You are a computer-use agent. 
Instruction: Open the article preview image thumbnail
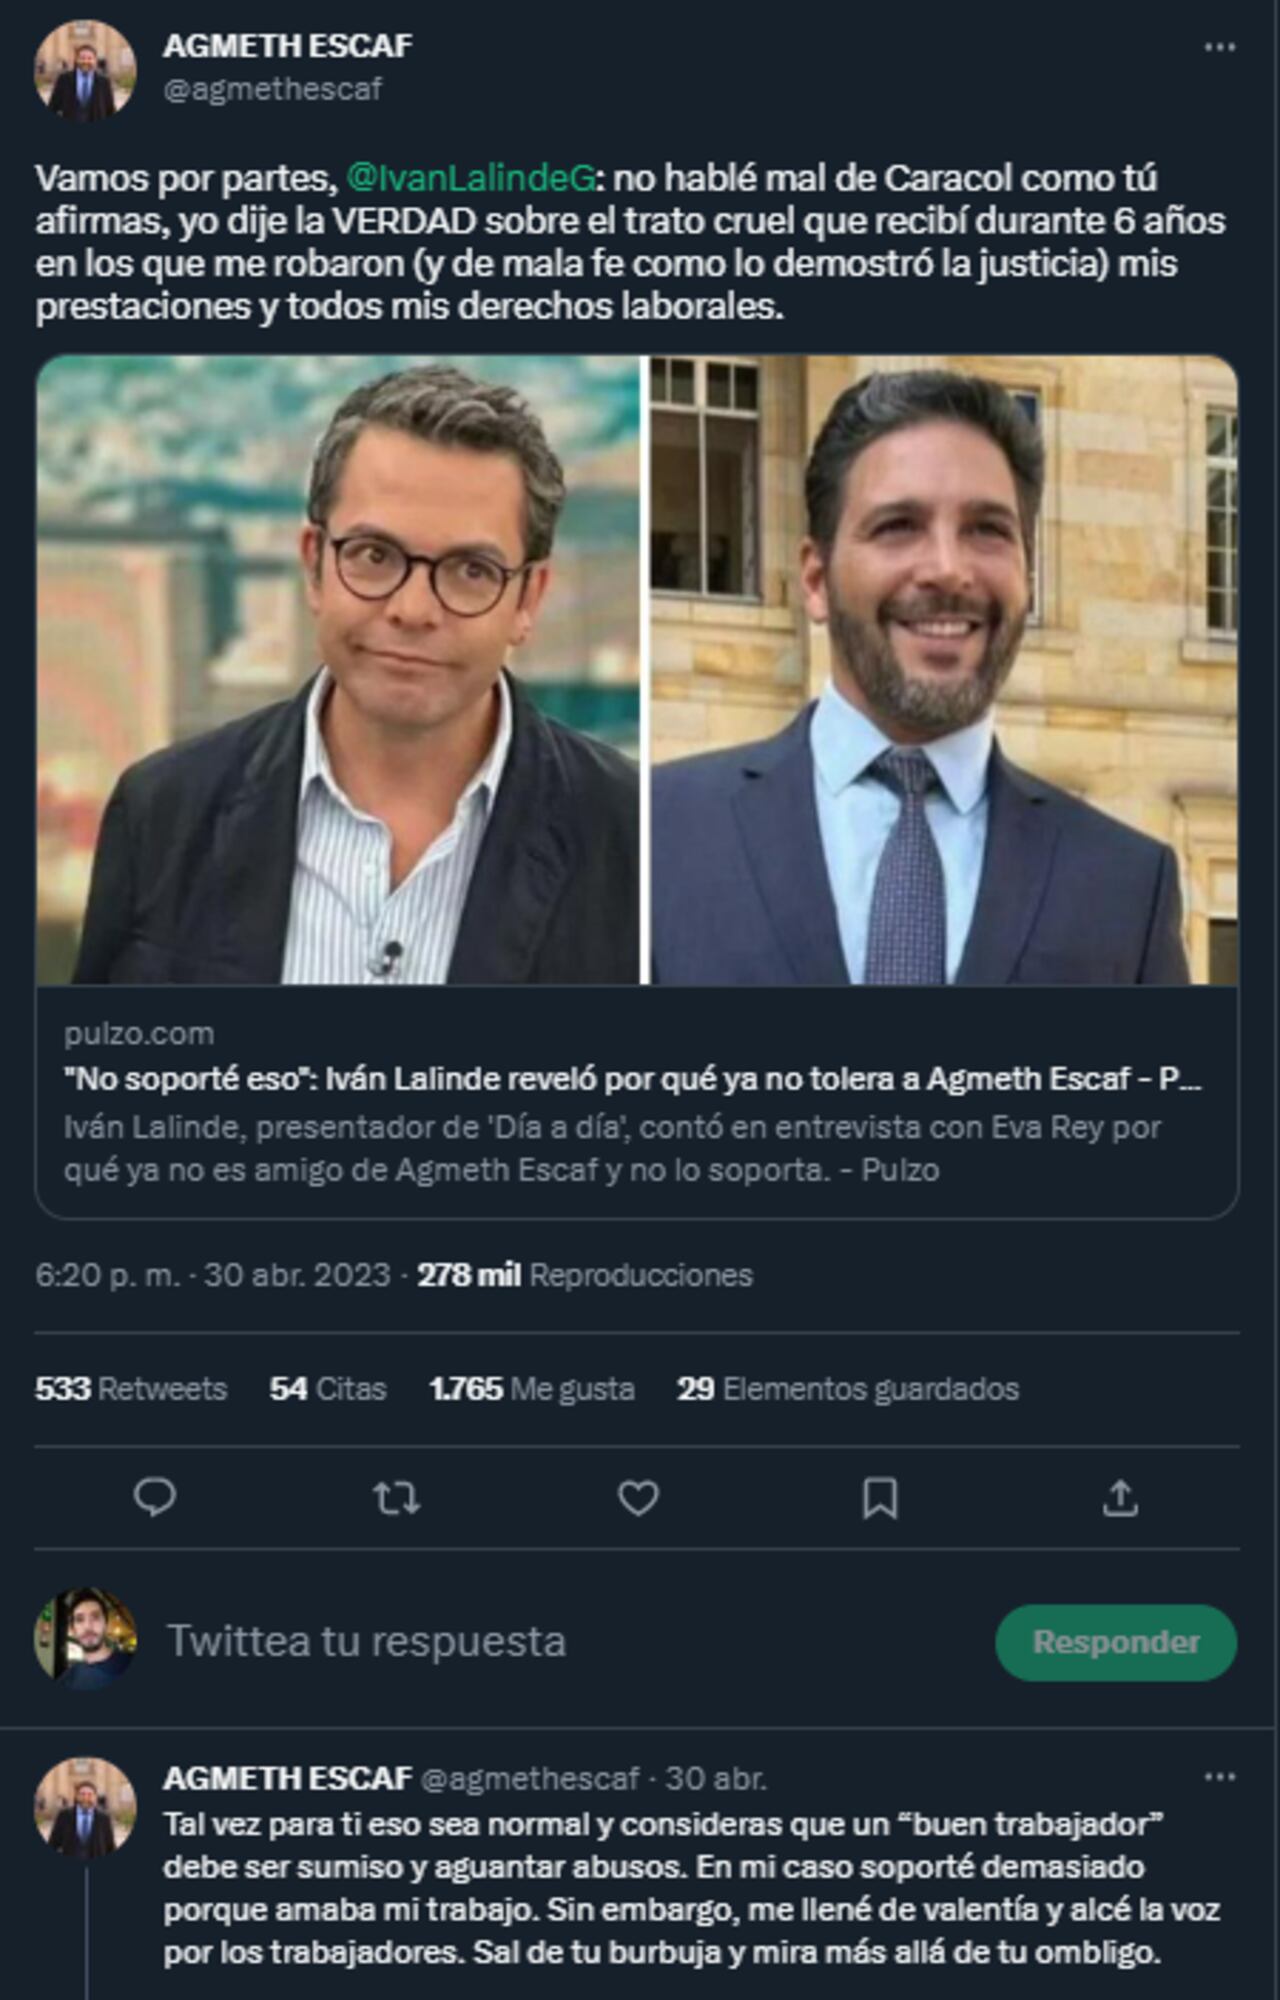pos(637,670)
